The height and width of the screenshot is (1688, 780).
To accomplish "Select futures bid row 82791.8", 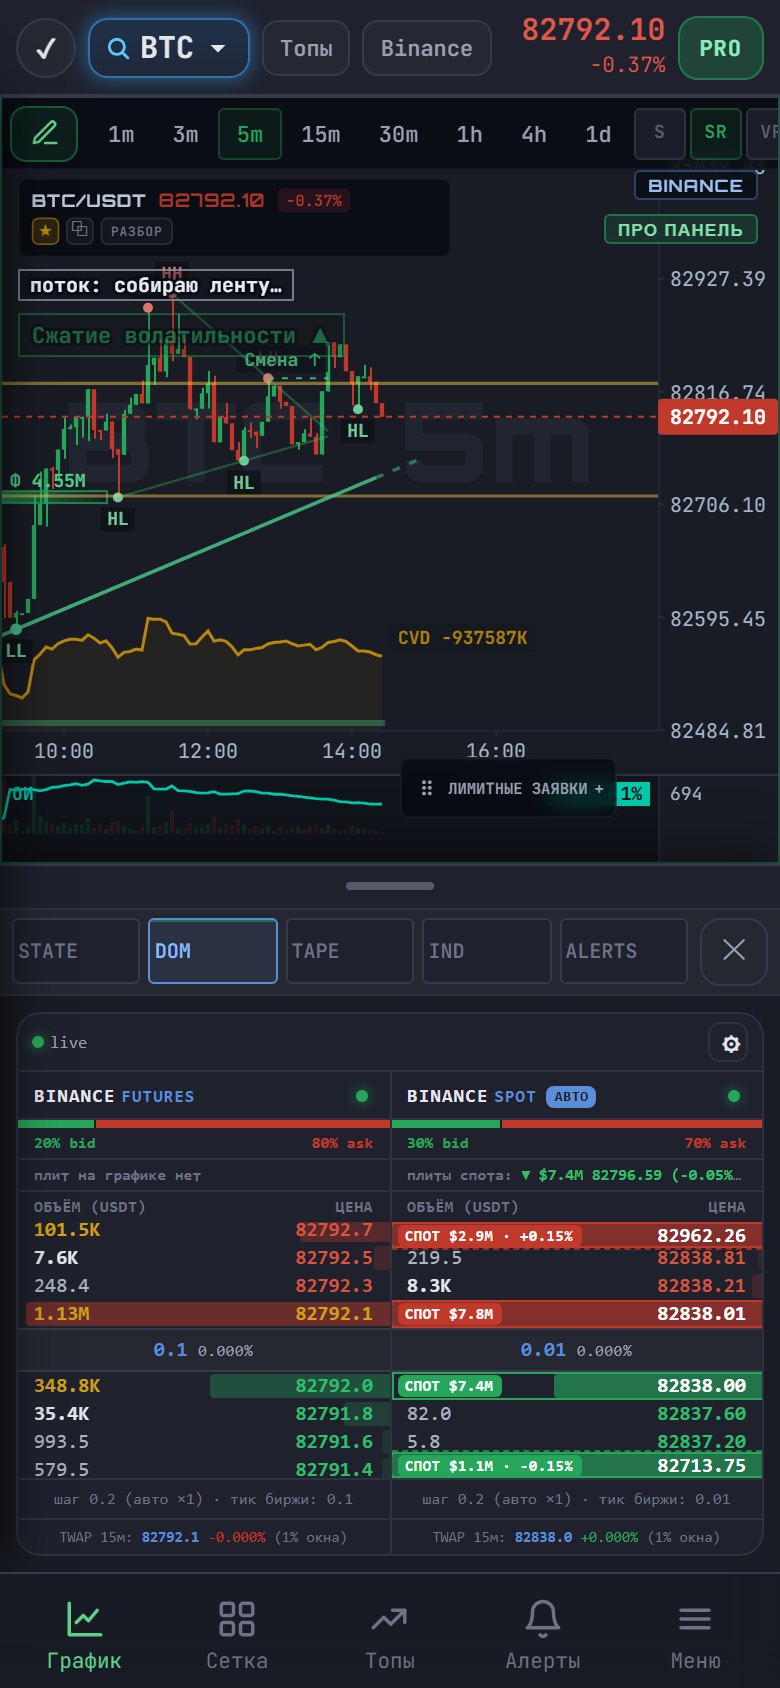I will pyautogui.click(x=204, y=1414).
